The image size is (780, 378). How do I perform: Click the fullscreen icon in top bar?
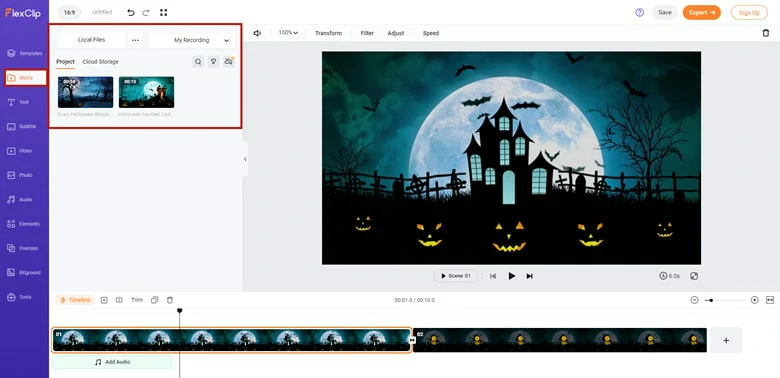(163, 12)
